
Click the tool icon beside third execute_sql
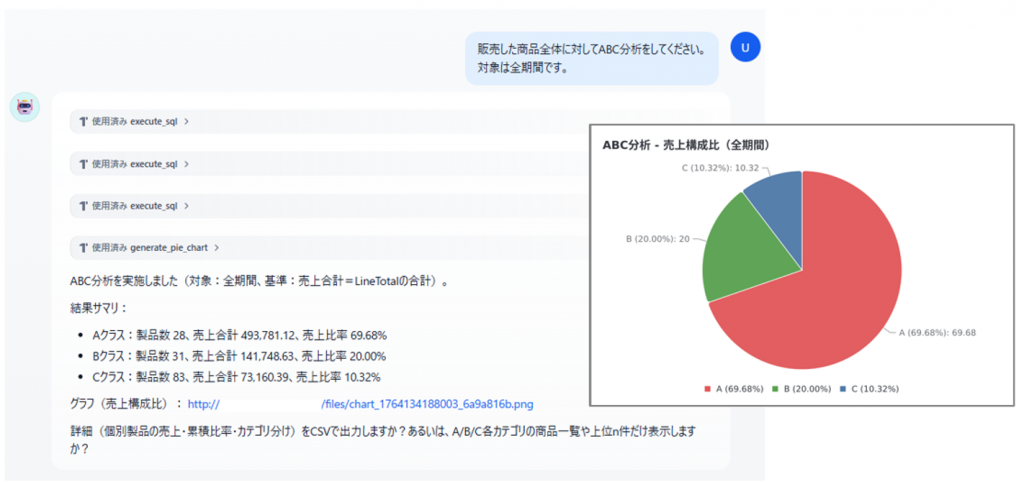[x=83, y=206]
